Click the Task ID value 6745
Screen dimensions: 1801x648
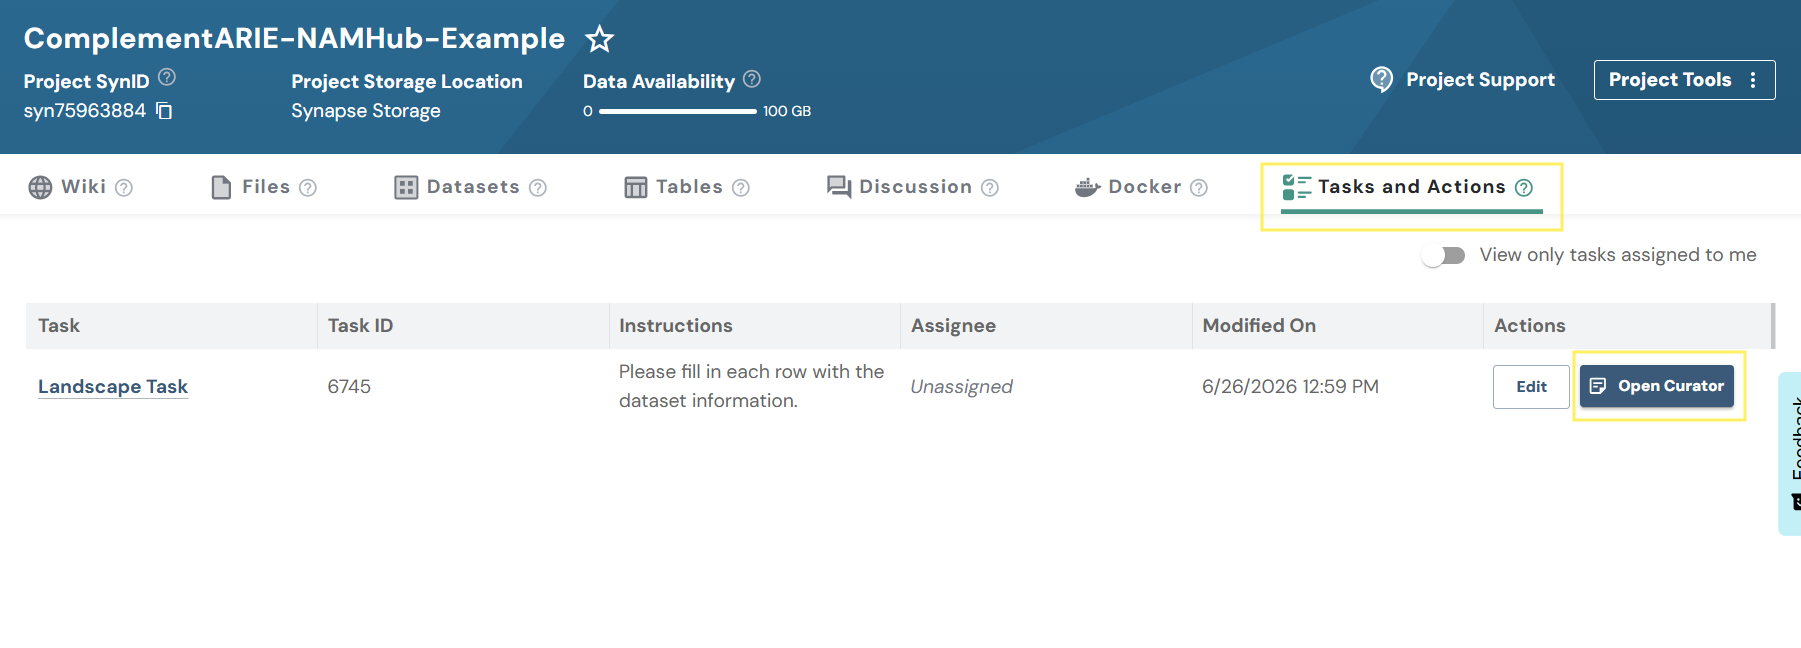click(x=349, y=387)
